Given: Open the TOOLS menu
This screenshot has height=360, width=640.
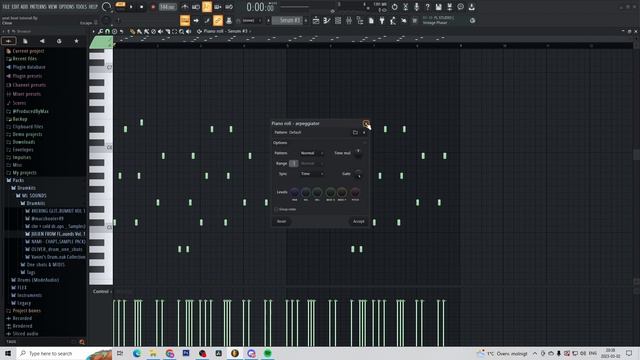Looking at the screenshot, I should pyautogui.click(x=82, y=7).
